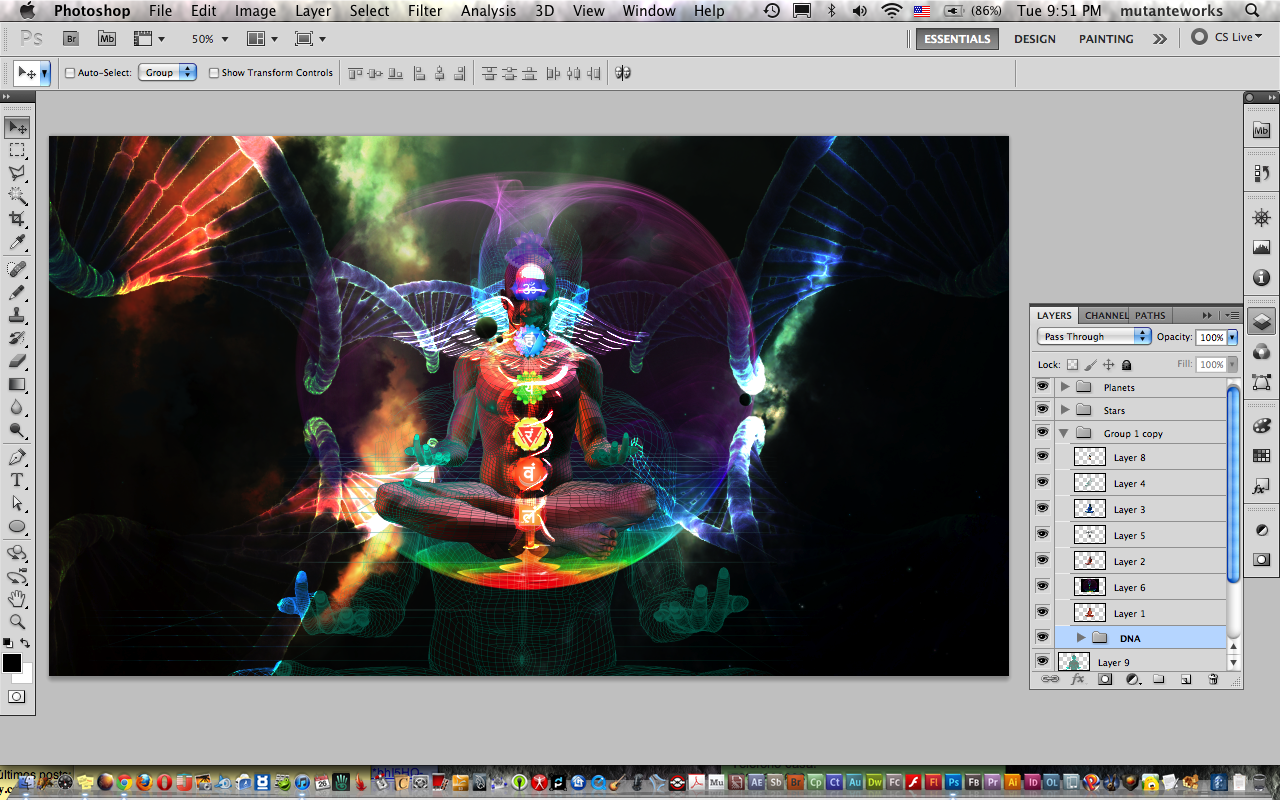Launch Mini Bridge from the application bar
The width and height of the screenshot is (1280, 800).
107,38
